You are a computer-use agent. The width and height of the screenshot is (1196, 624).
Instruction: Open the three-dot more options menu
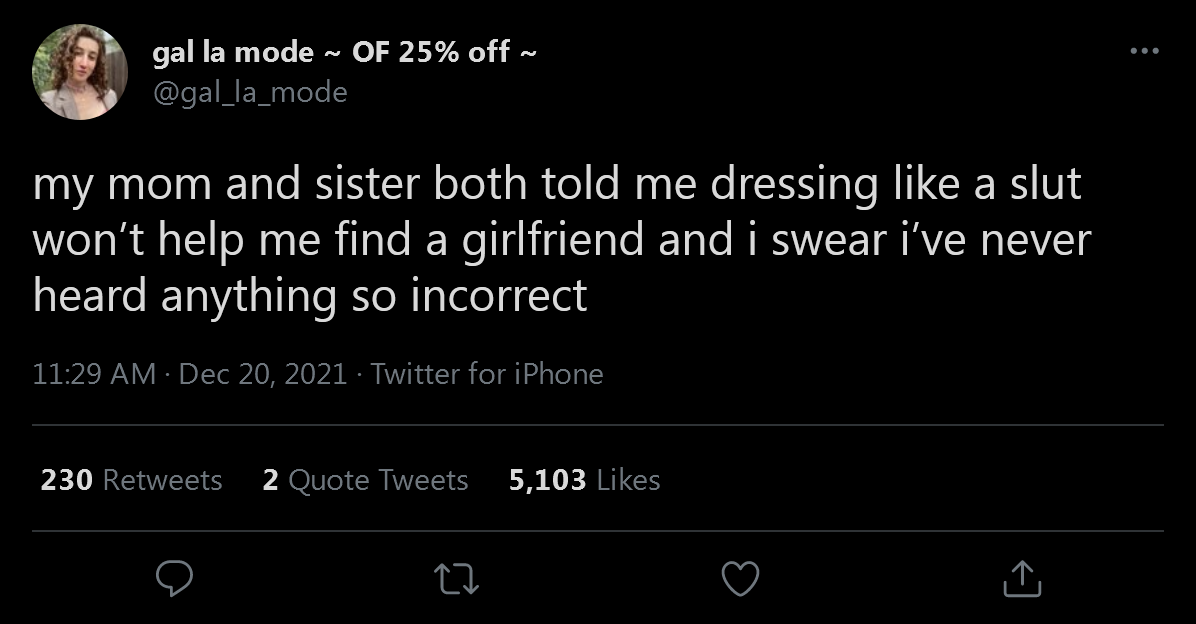pos(1145,51)
